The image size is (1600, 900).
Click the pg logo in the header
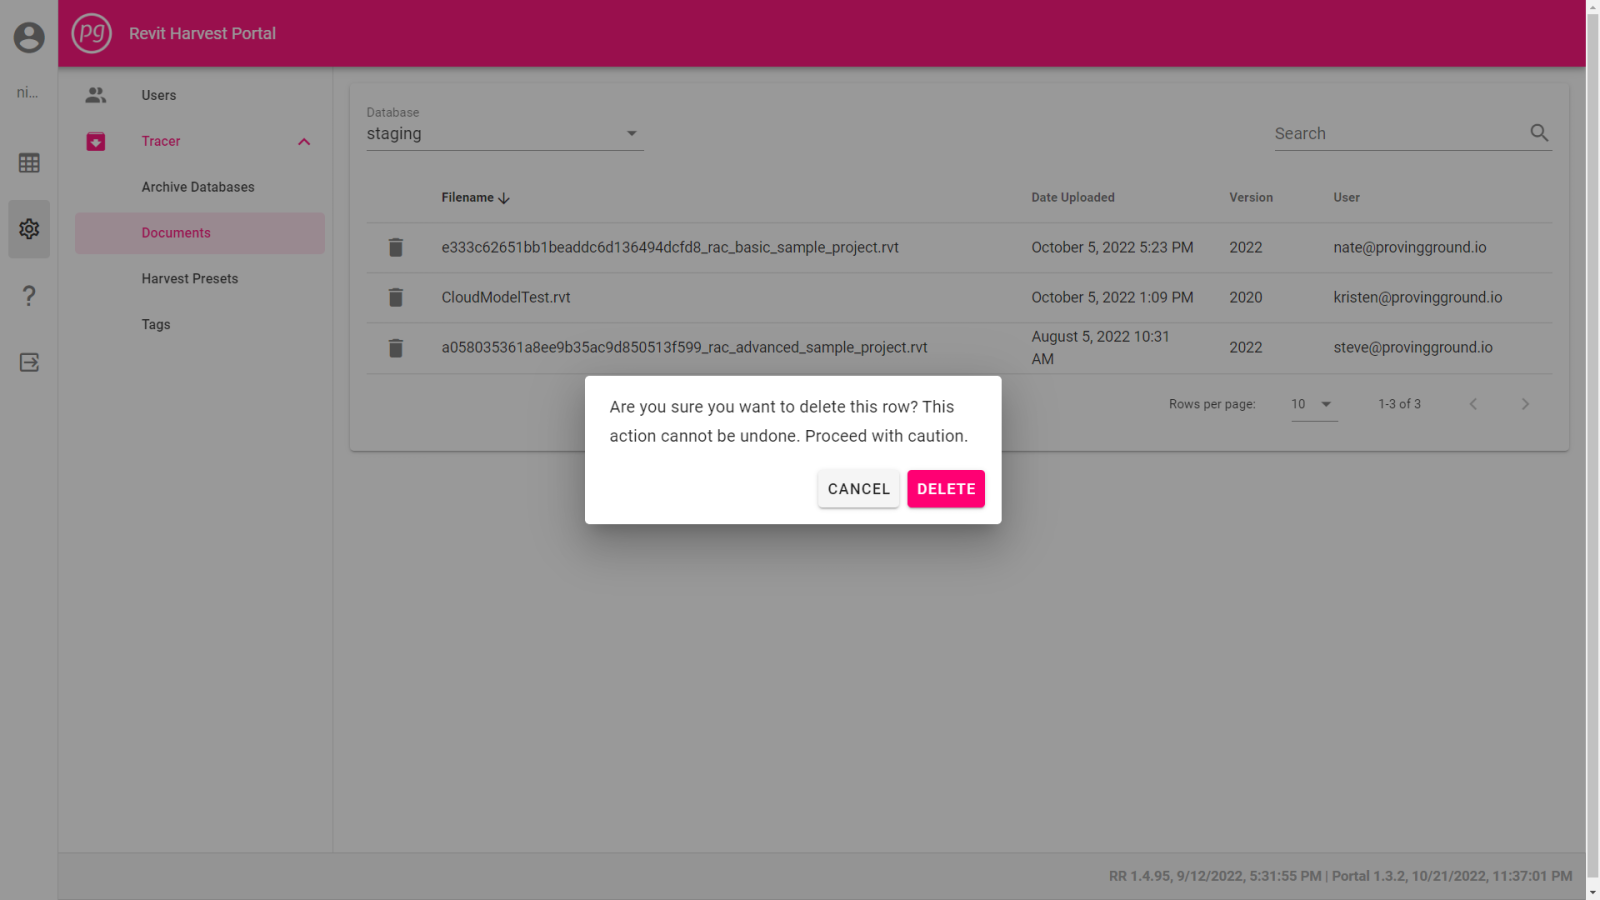[91, 33]
